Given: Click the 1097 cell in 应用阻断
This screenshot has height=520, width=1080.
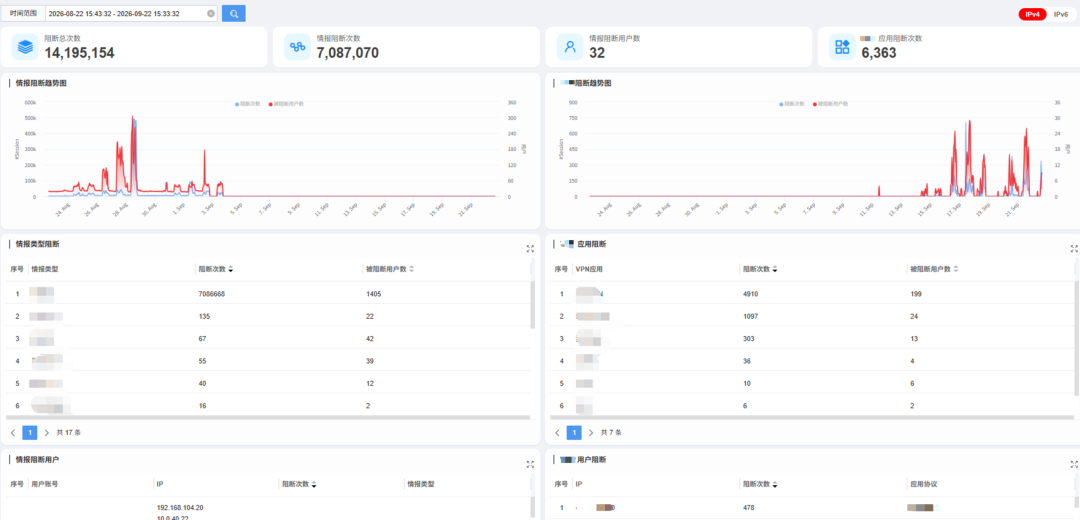Looking at the screenshot, I should 750,316.
